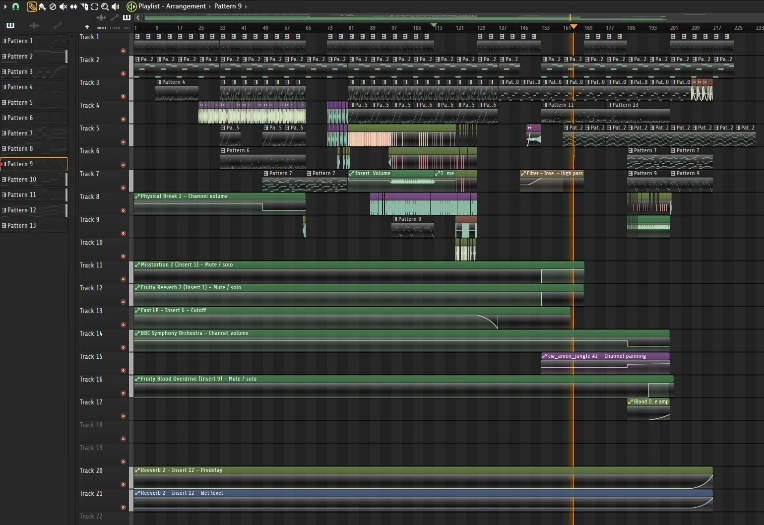The width and height of the screenshot is (764, 525).
Task: Select Pattern 9 in picker
Action: (x=34, y=164)
